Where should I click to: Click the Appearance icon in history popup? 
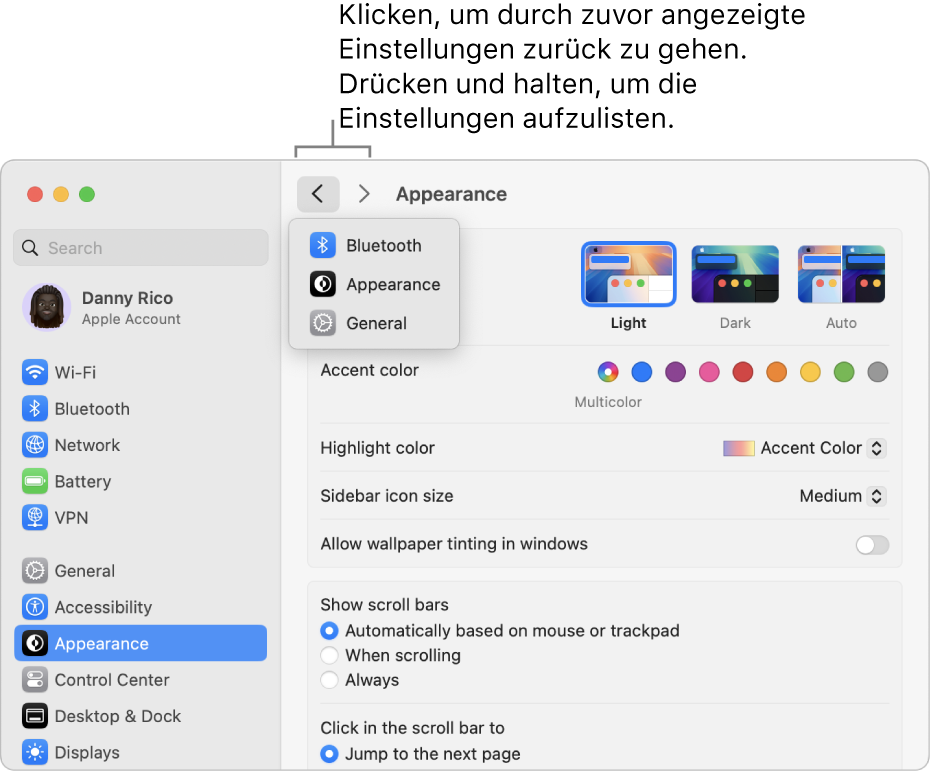pyautogui.click(x=323, y=284)
